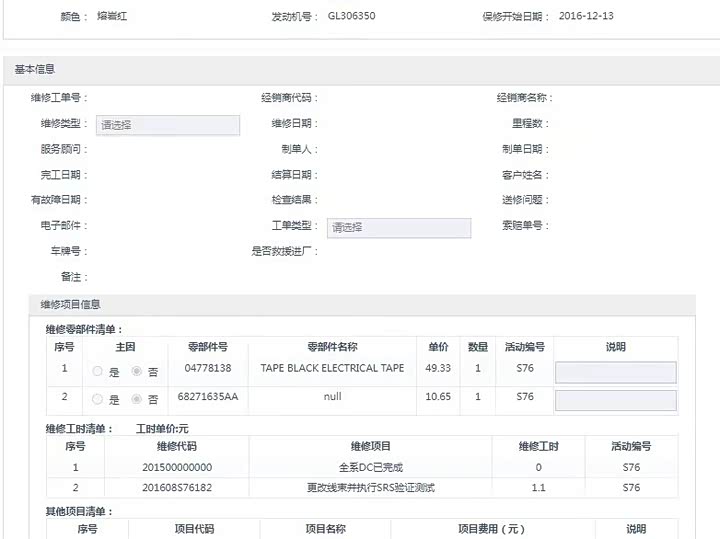Click the 维修项目信息 section header

tap(70, 304)
